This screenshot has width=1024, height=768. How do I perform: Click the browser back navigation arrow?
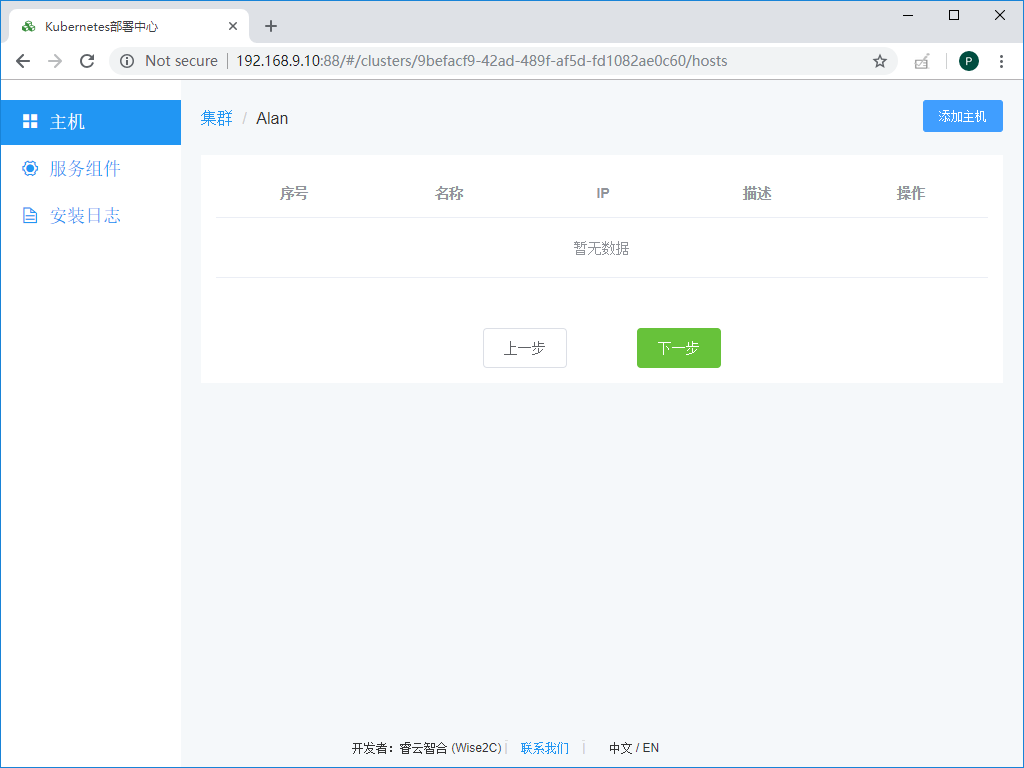22,61
